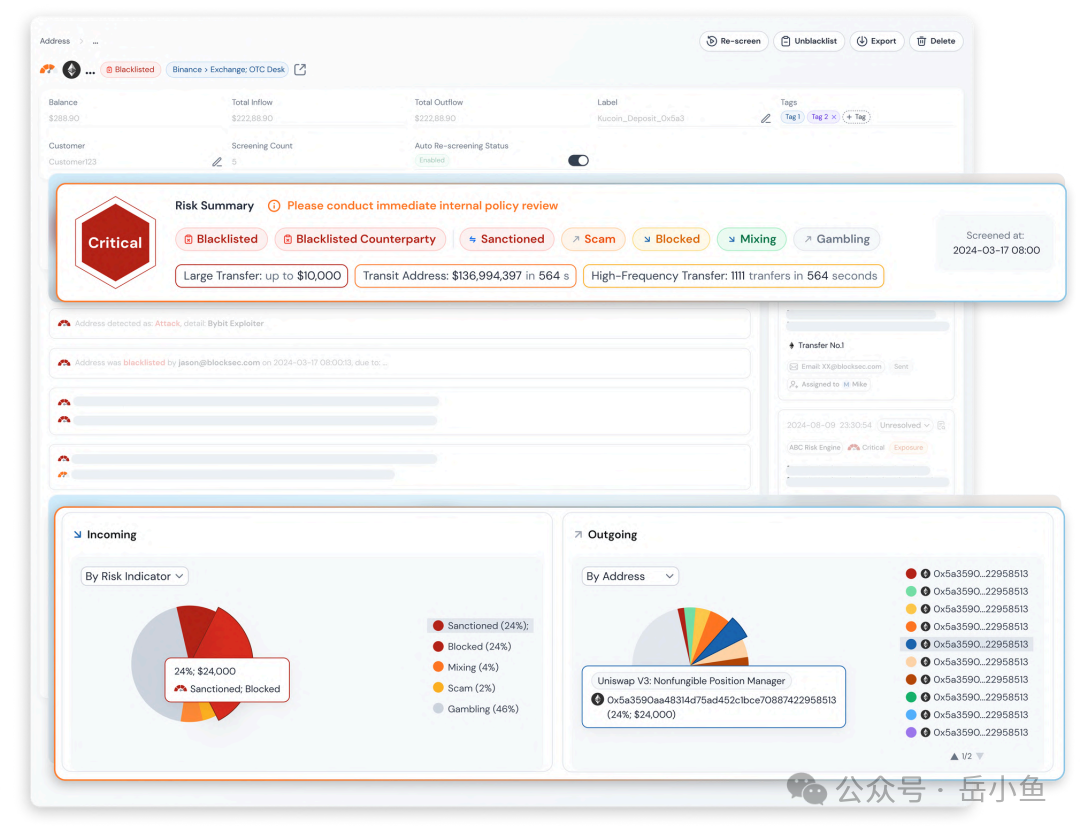Click the Binance Exchange OTC Desk tag
This screenshot has width=1080, height=832.
[x=228, y=70]
